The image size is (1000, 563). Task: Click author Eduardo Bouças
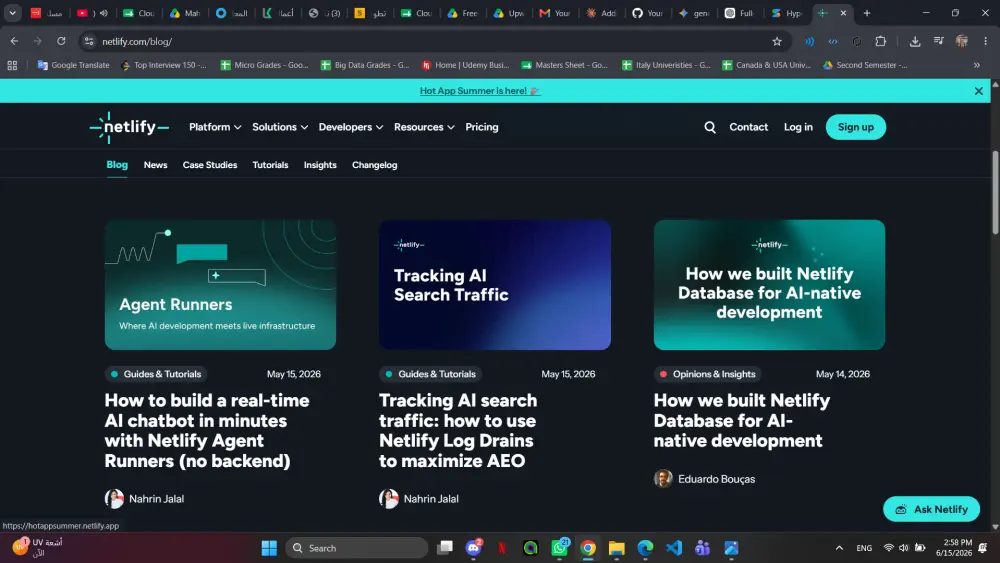pyautogui.click(x=716, y=479)
